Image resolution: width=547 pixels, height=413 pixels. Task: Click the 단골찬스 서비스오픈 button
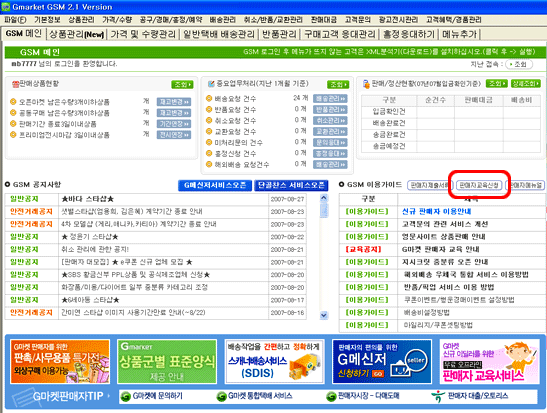point(291,185)
